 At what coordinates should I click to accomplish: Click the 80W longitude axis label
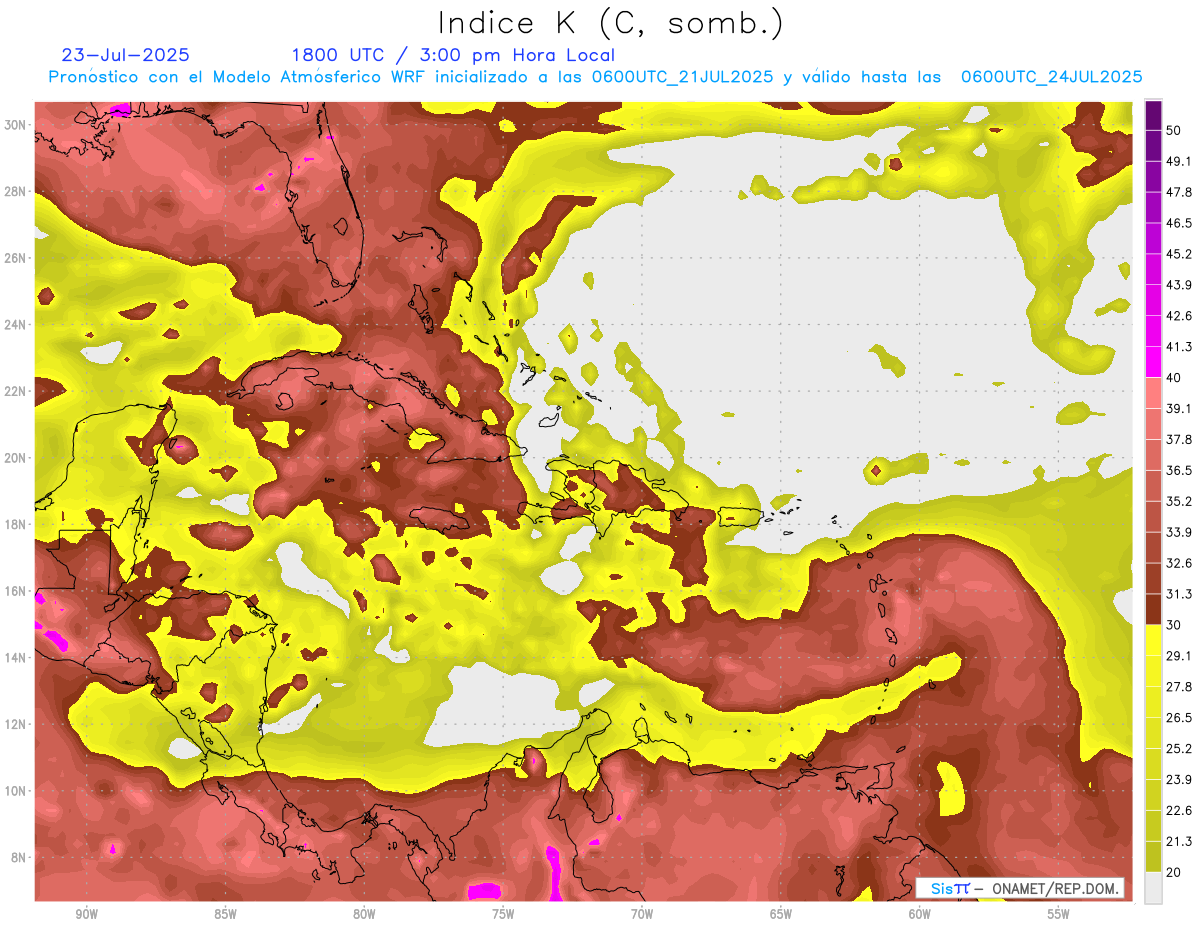tap(364, 914)
